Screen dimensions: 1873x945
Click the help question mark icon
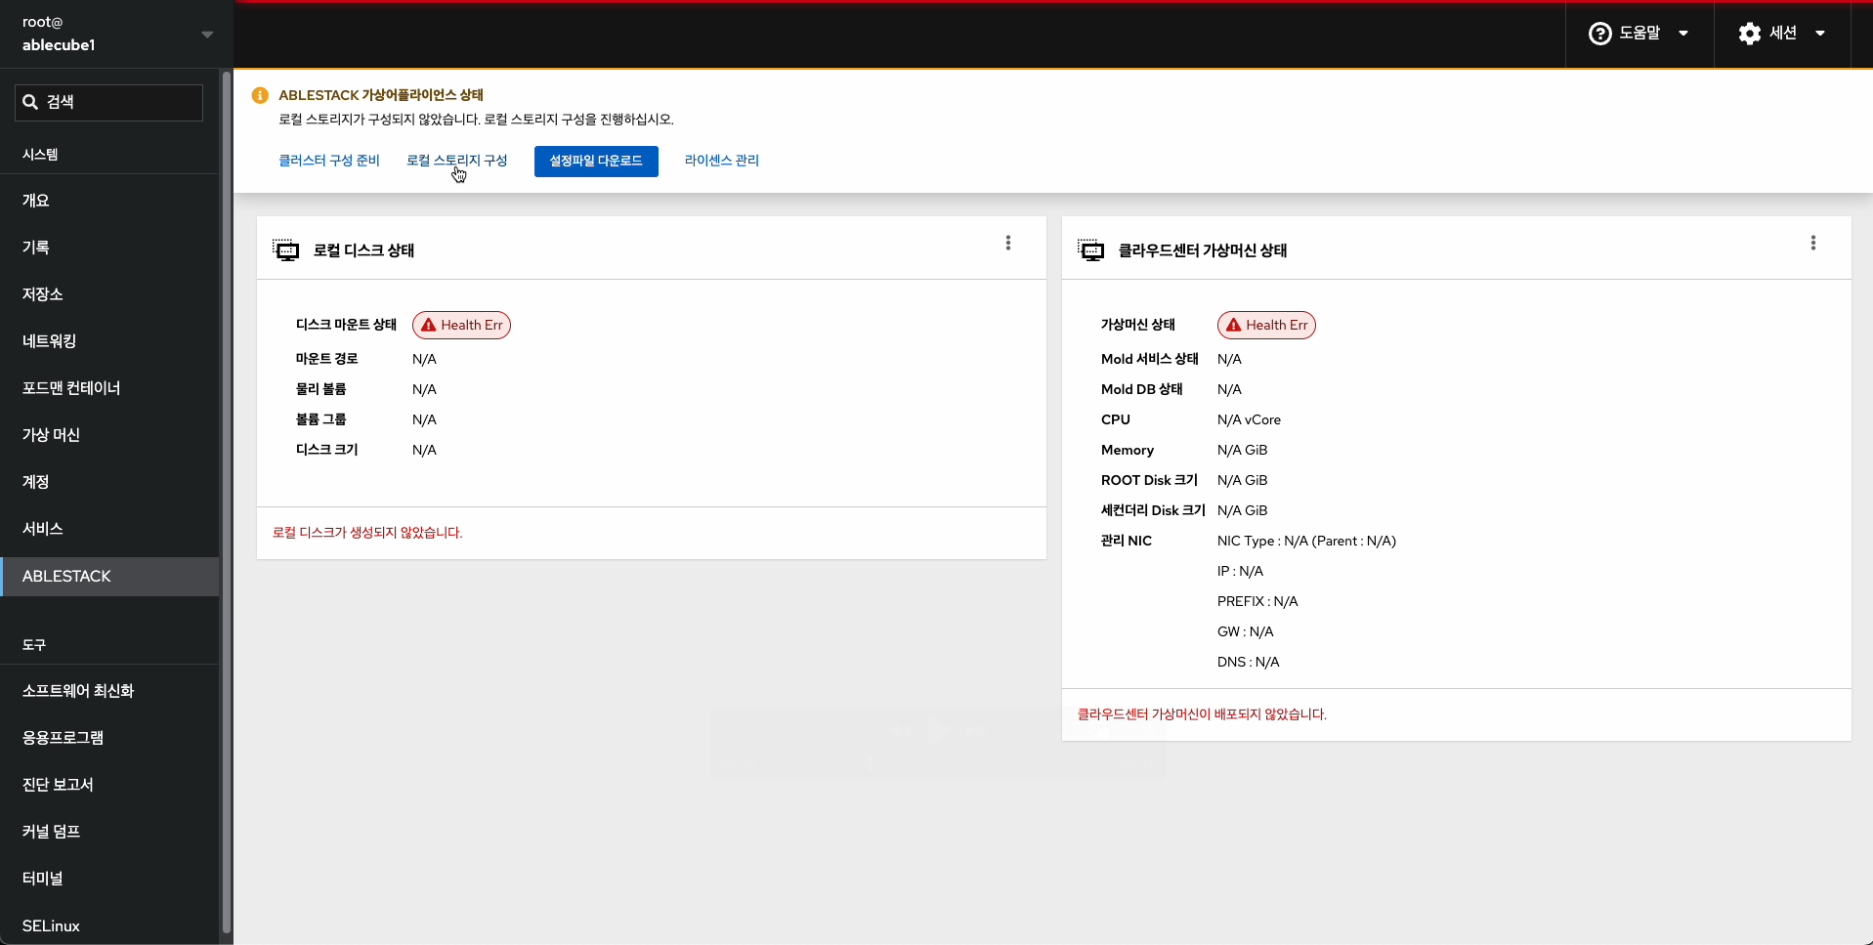[x=1600, y=34]
